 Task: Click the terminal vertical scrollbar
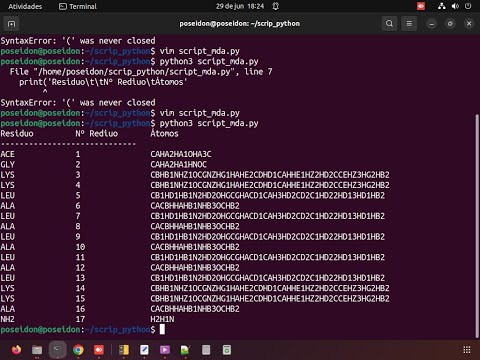pos(477,226)
